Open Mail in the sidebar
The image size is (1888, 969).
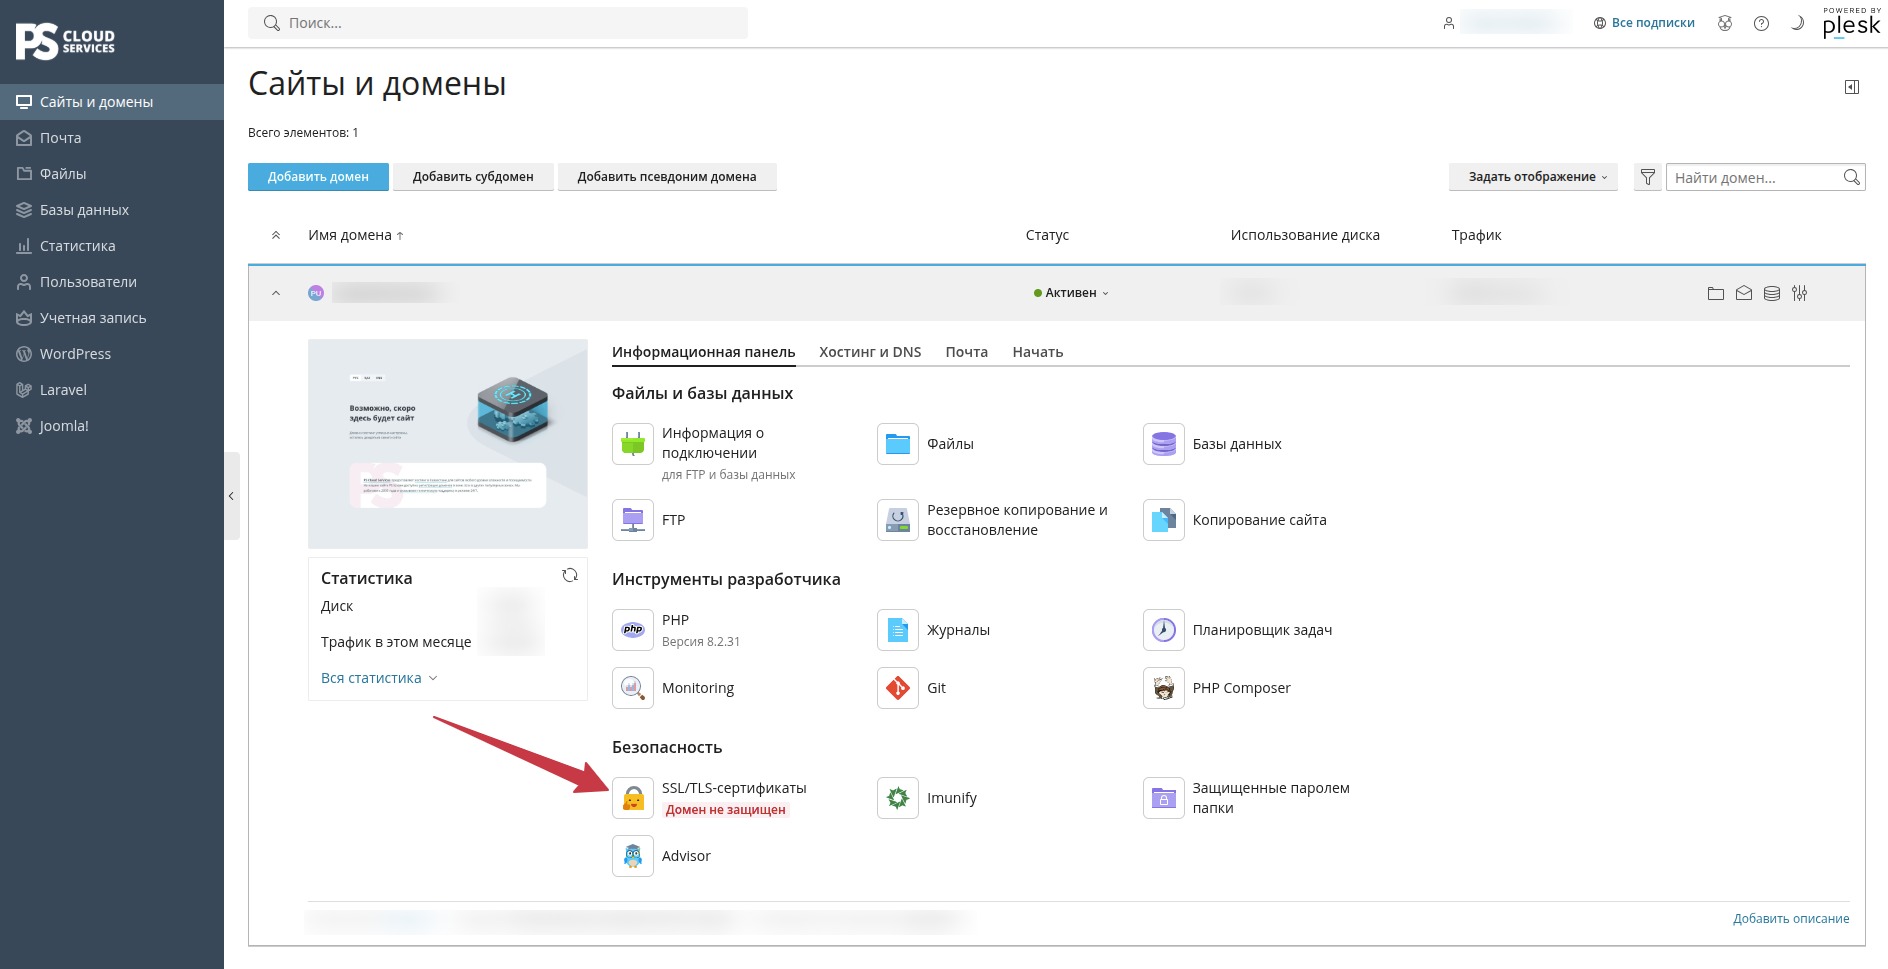pos(112,138)
